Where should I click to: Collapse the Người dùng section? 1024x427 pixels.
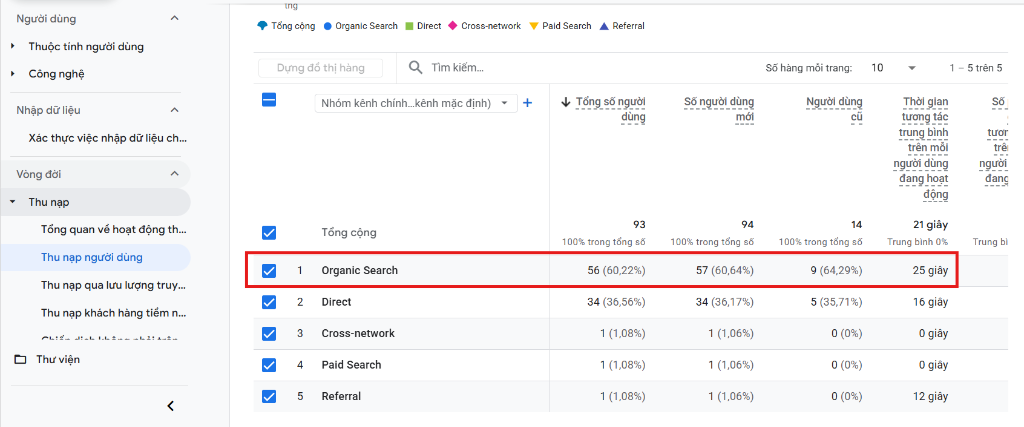174,18
